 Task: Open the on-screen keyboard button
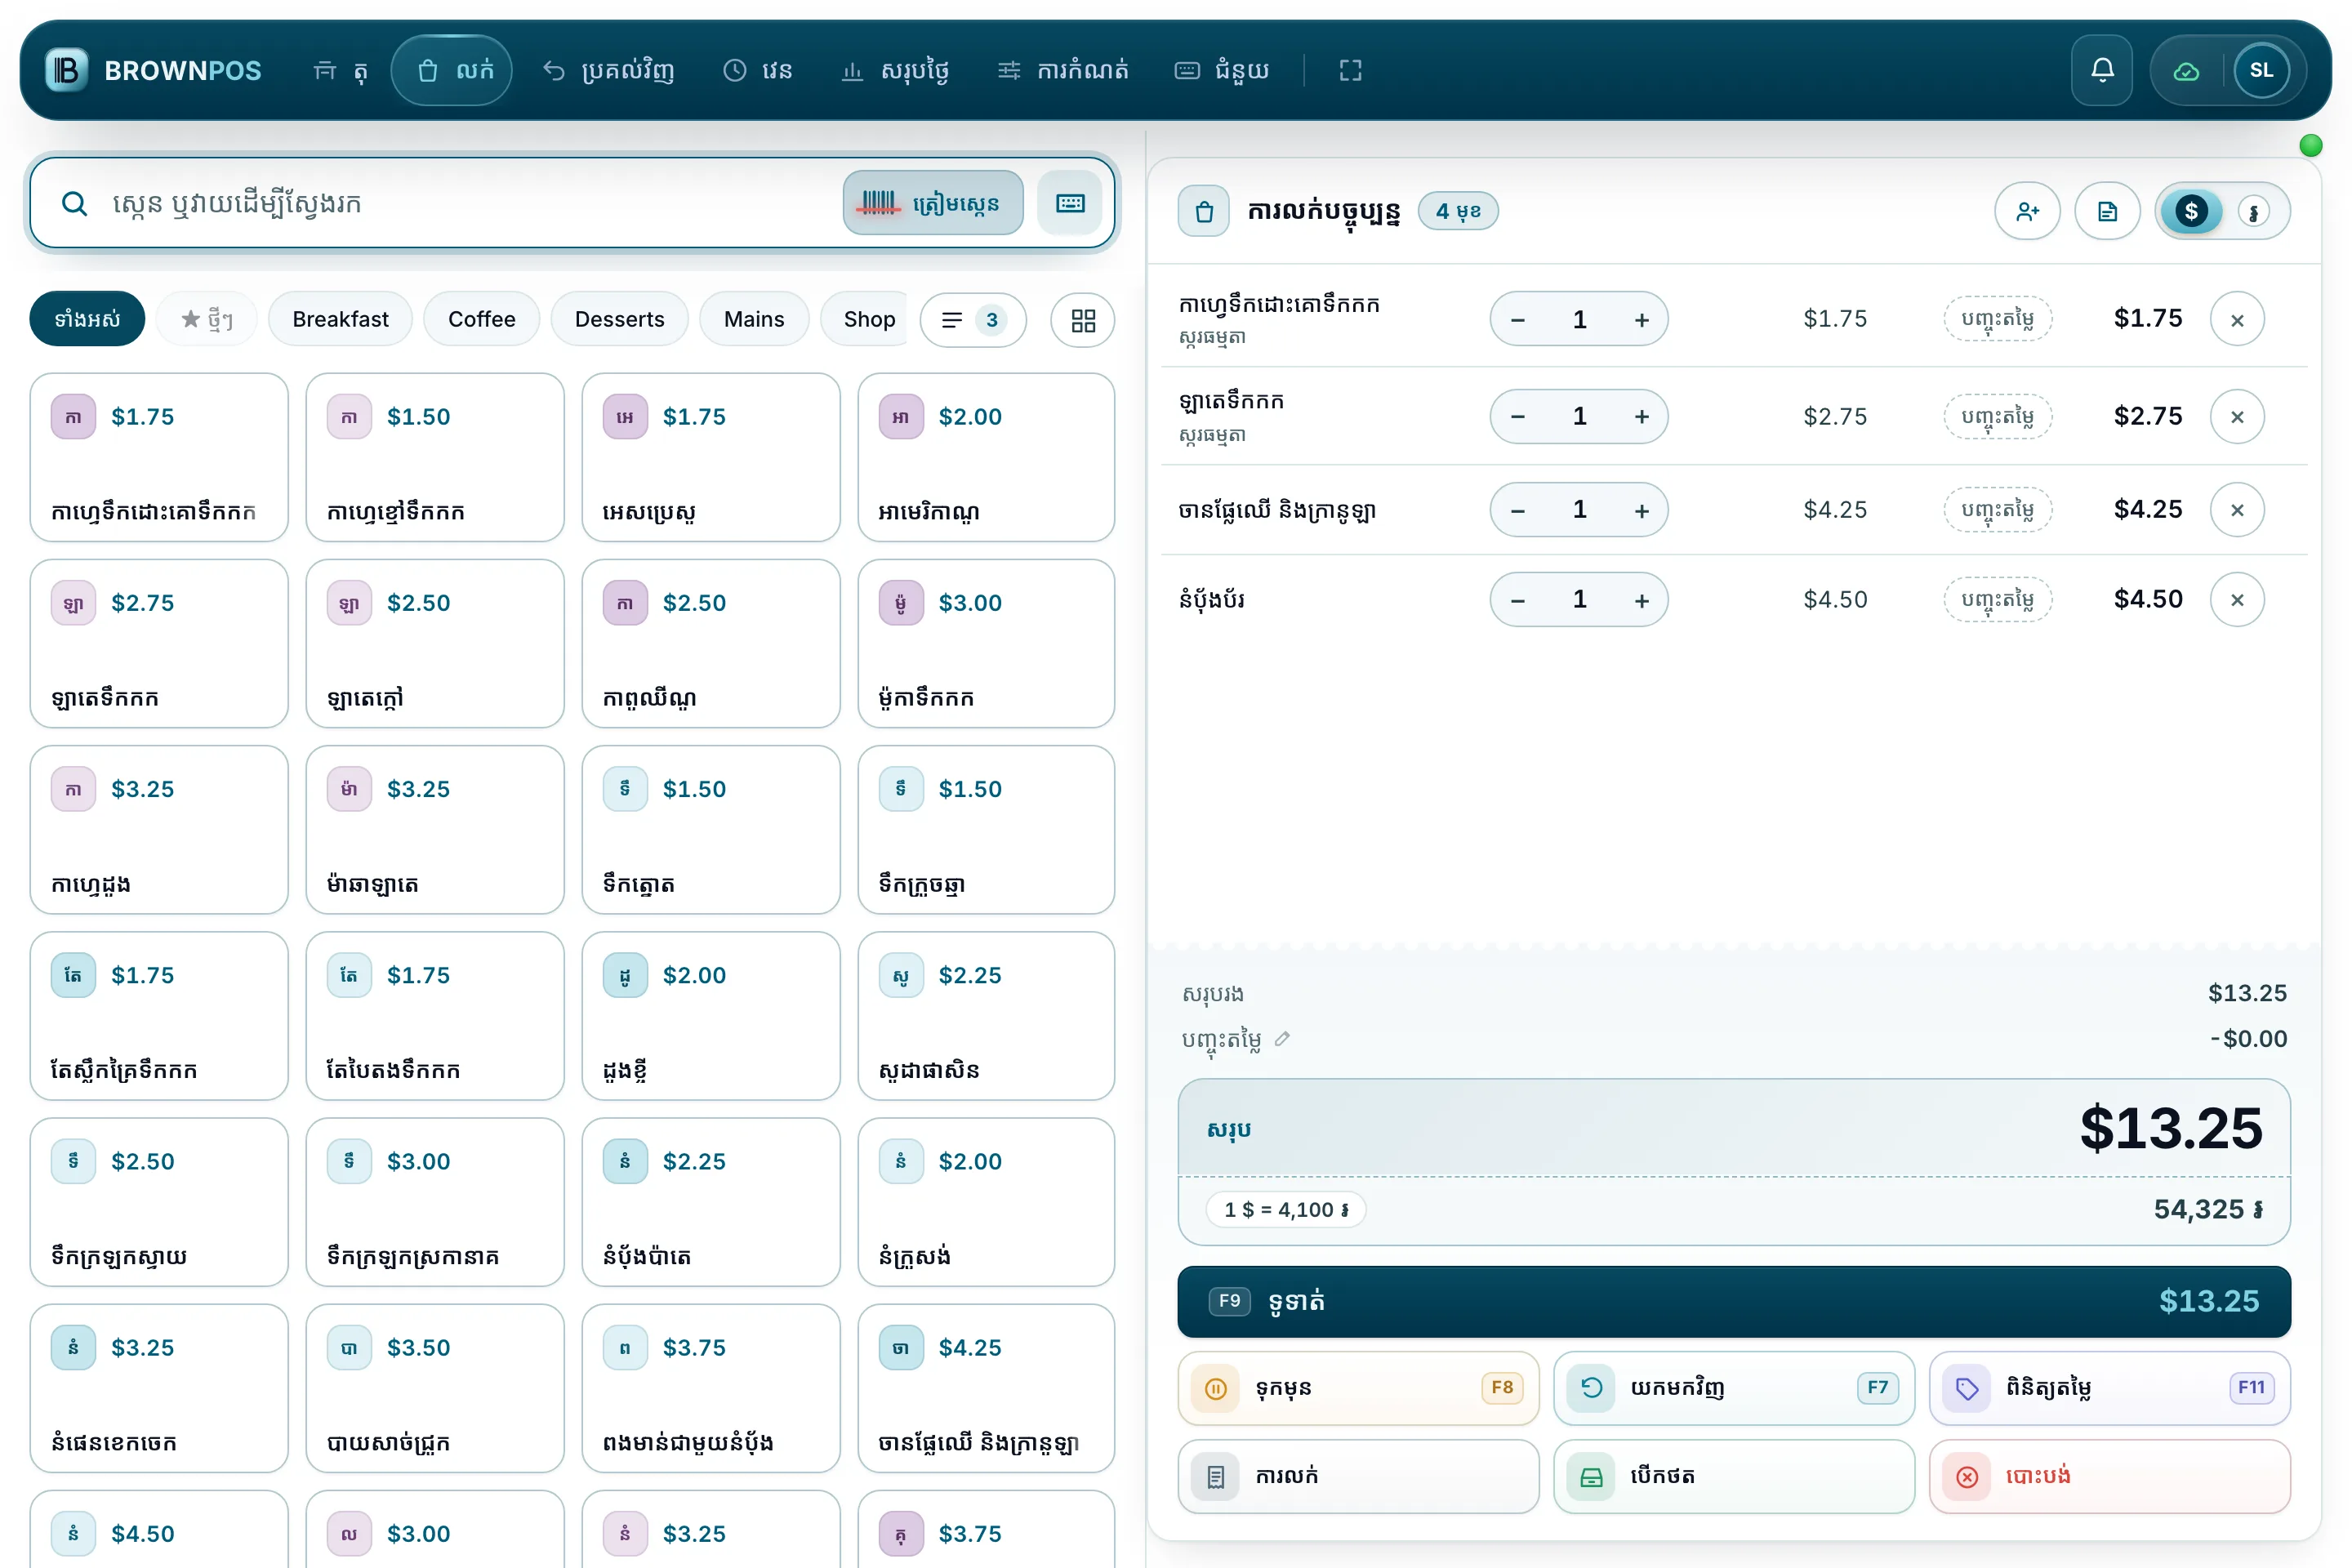(x=1070, y=203)
